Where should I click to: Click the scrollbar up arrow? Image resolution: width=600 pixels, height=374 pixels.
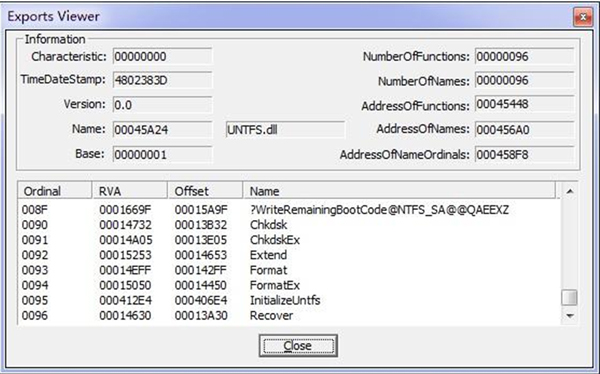pos(569,191)
